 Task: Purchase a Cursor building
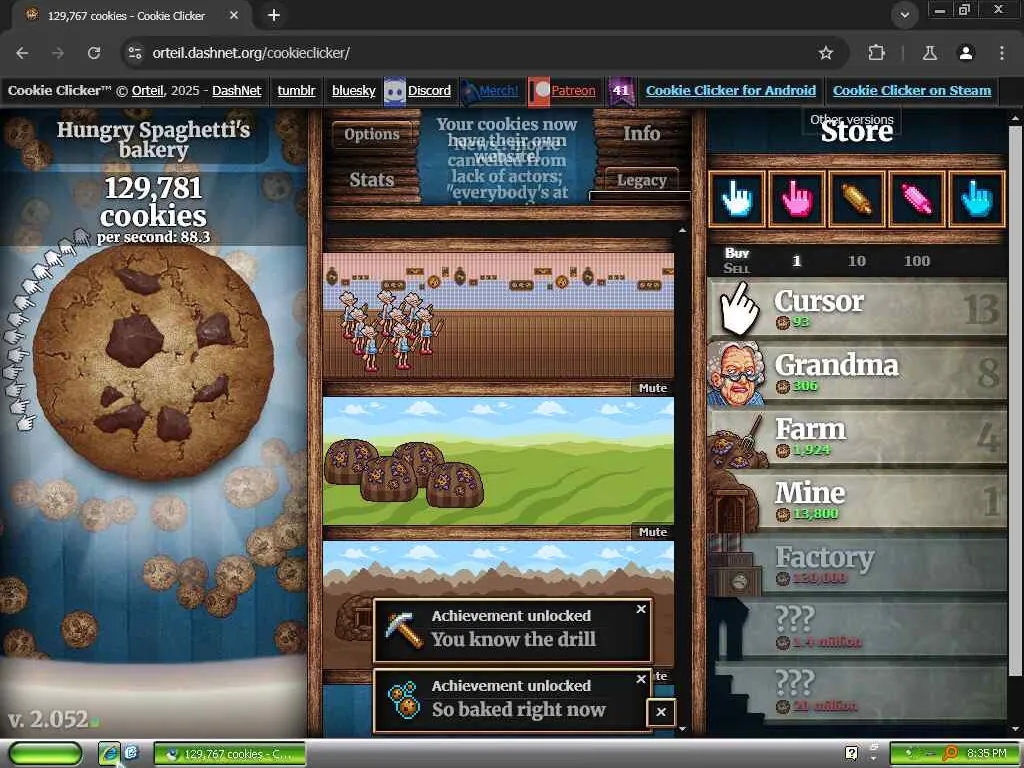(857, 308)
